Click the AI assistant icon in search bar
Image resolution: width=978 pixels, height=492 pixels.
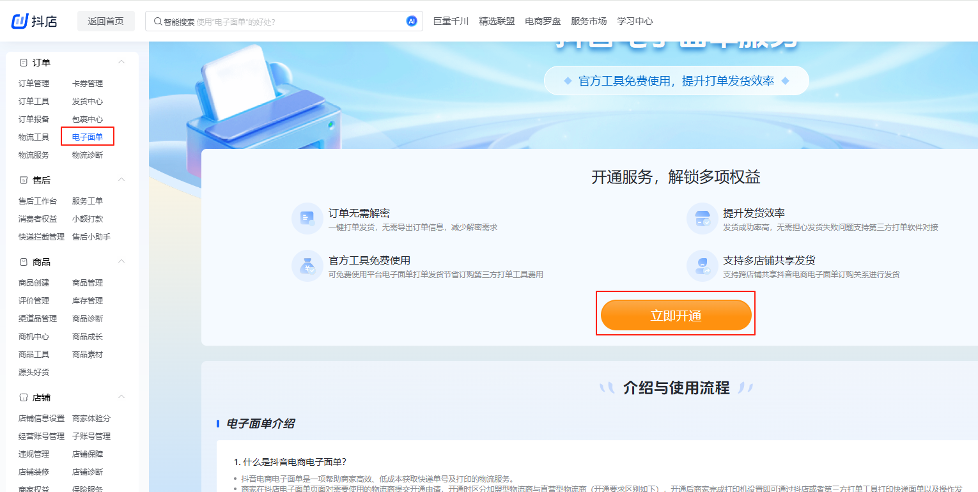point(411,20)
